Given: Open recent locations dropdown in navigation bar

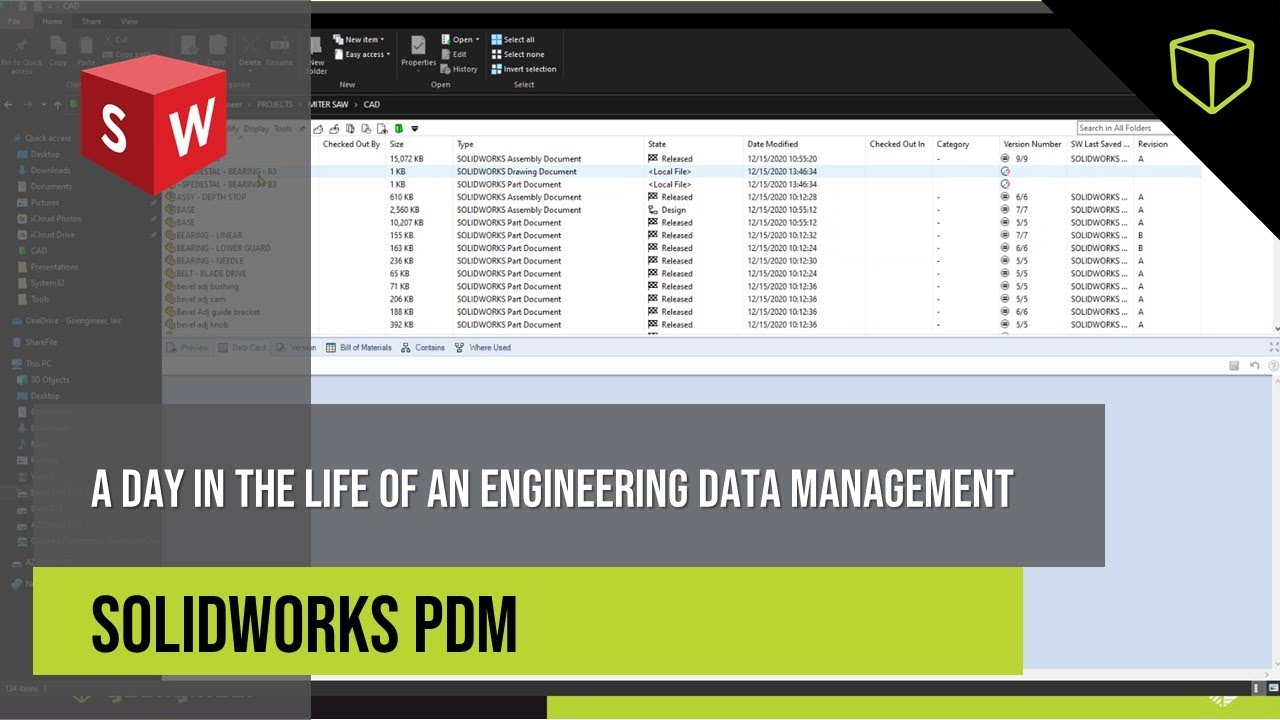Looking at the screenshot, I should 46,104.
